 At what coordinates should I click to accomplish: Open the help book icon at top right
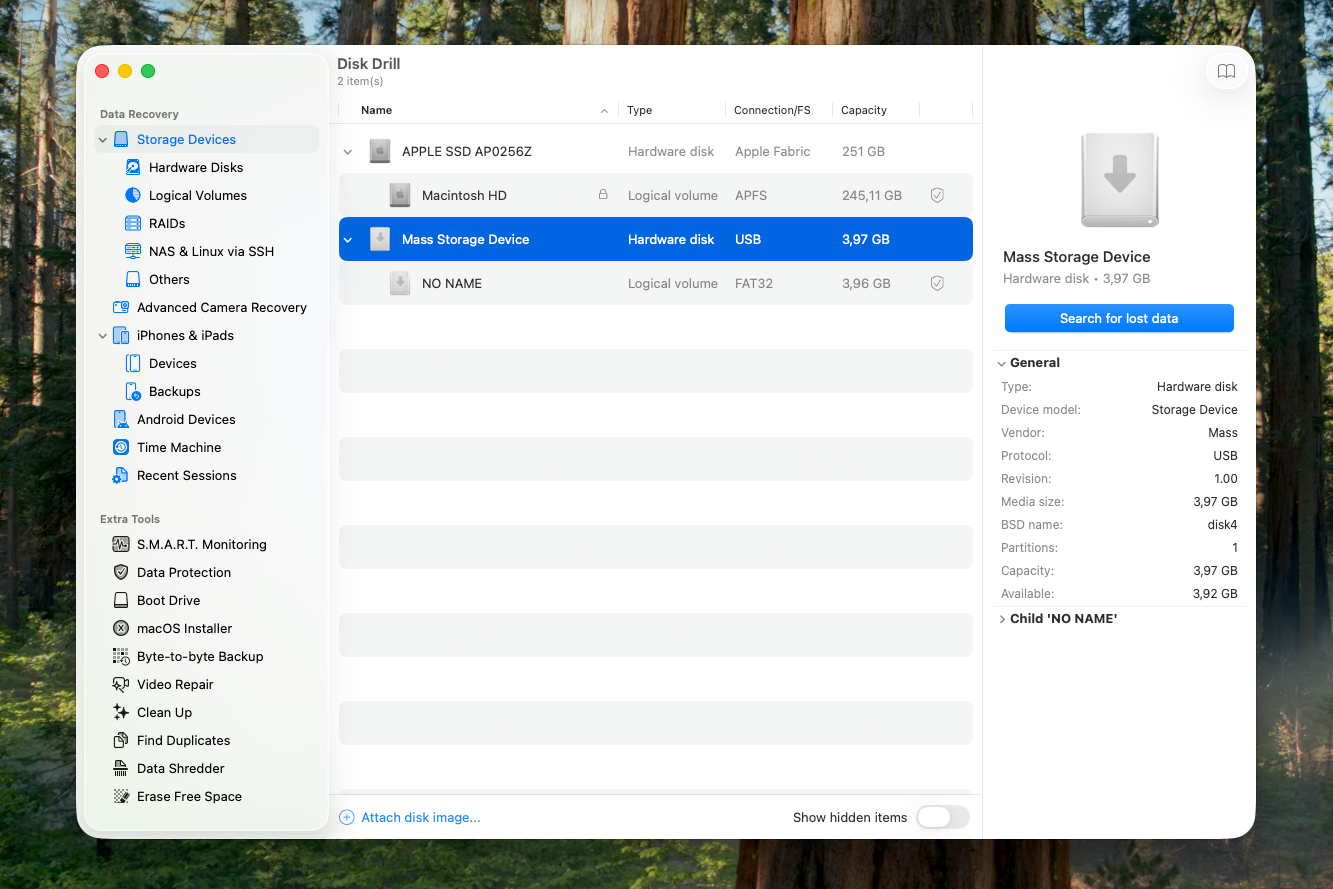click(1226, 71)
